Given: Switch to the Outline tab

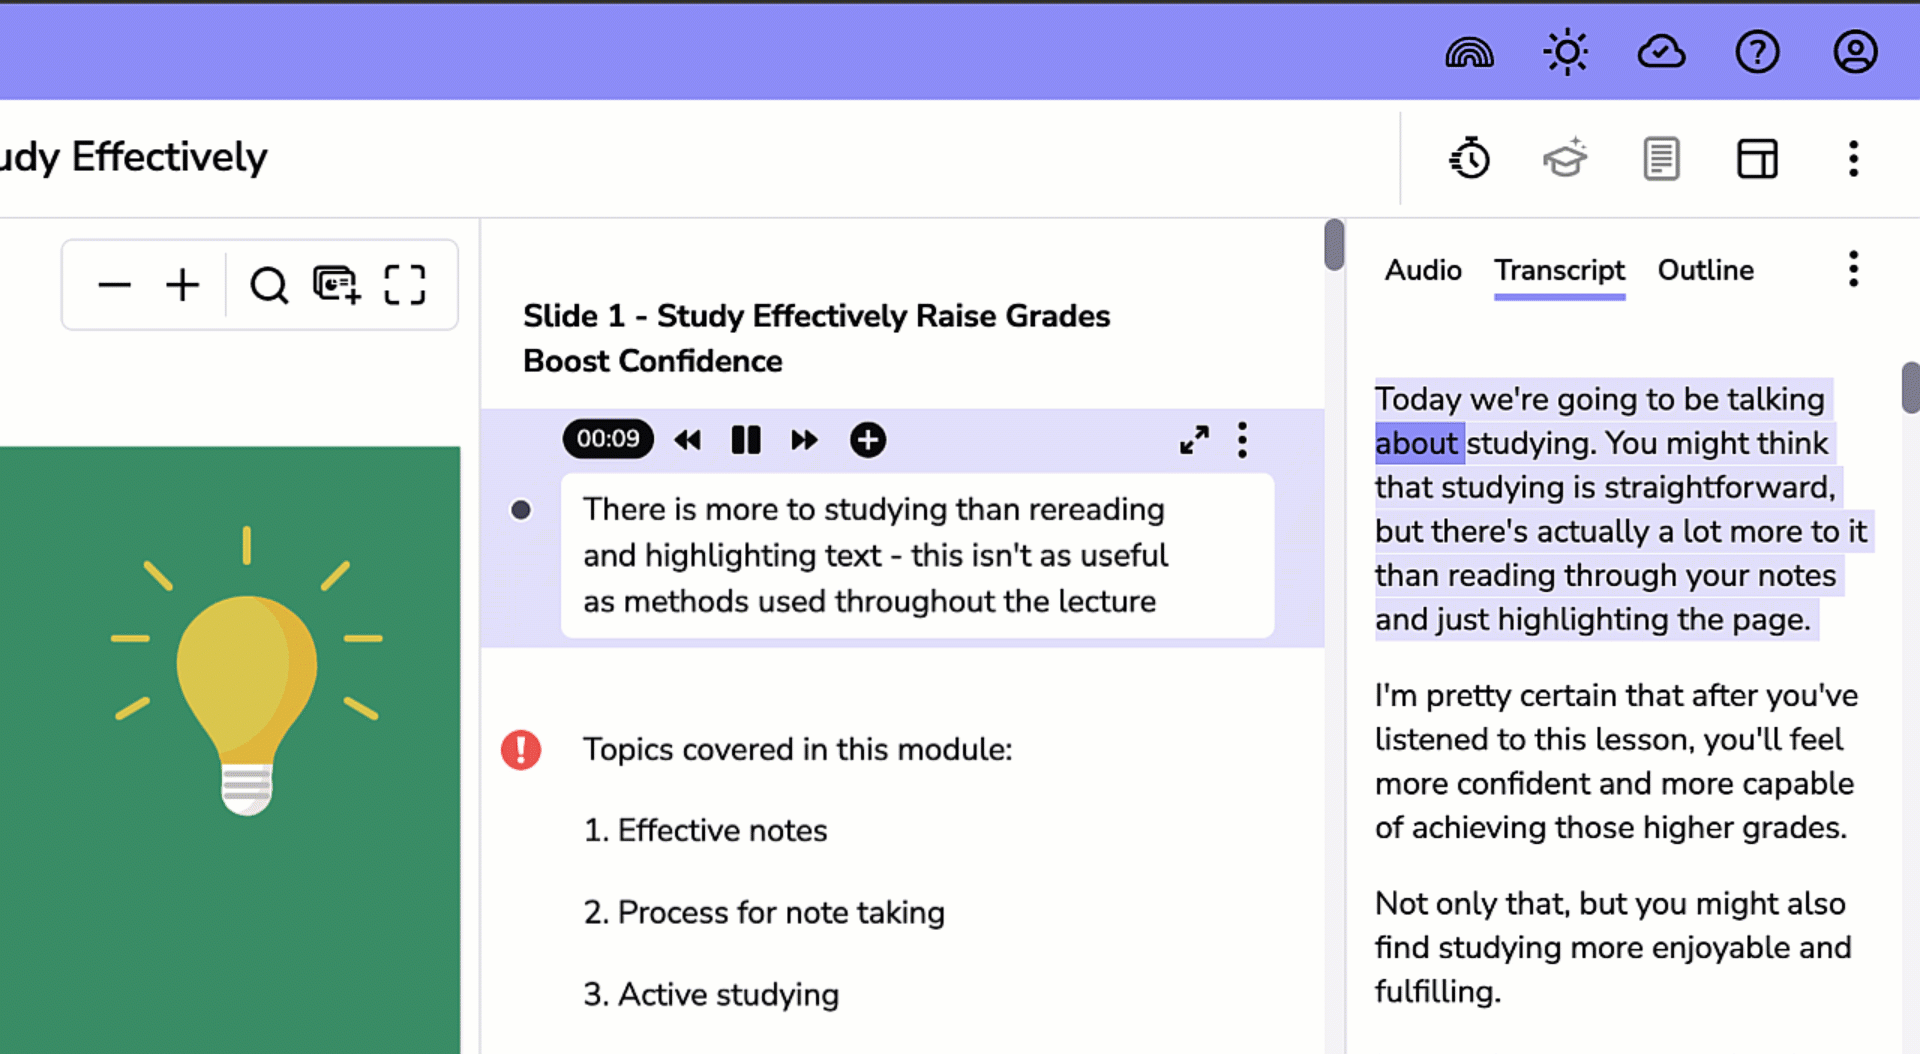Looking at the screenshot, I should click(x=1705, y=270).
